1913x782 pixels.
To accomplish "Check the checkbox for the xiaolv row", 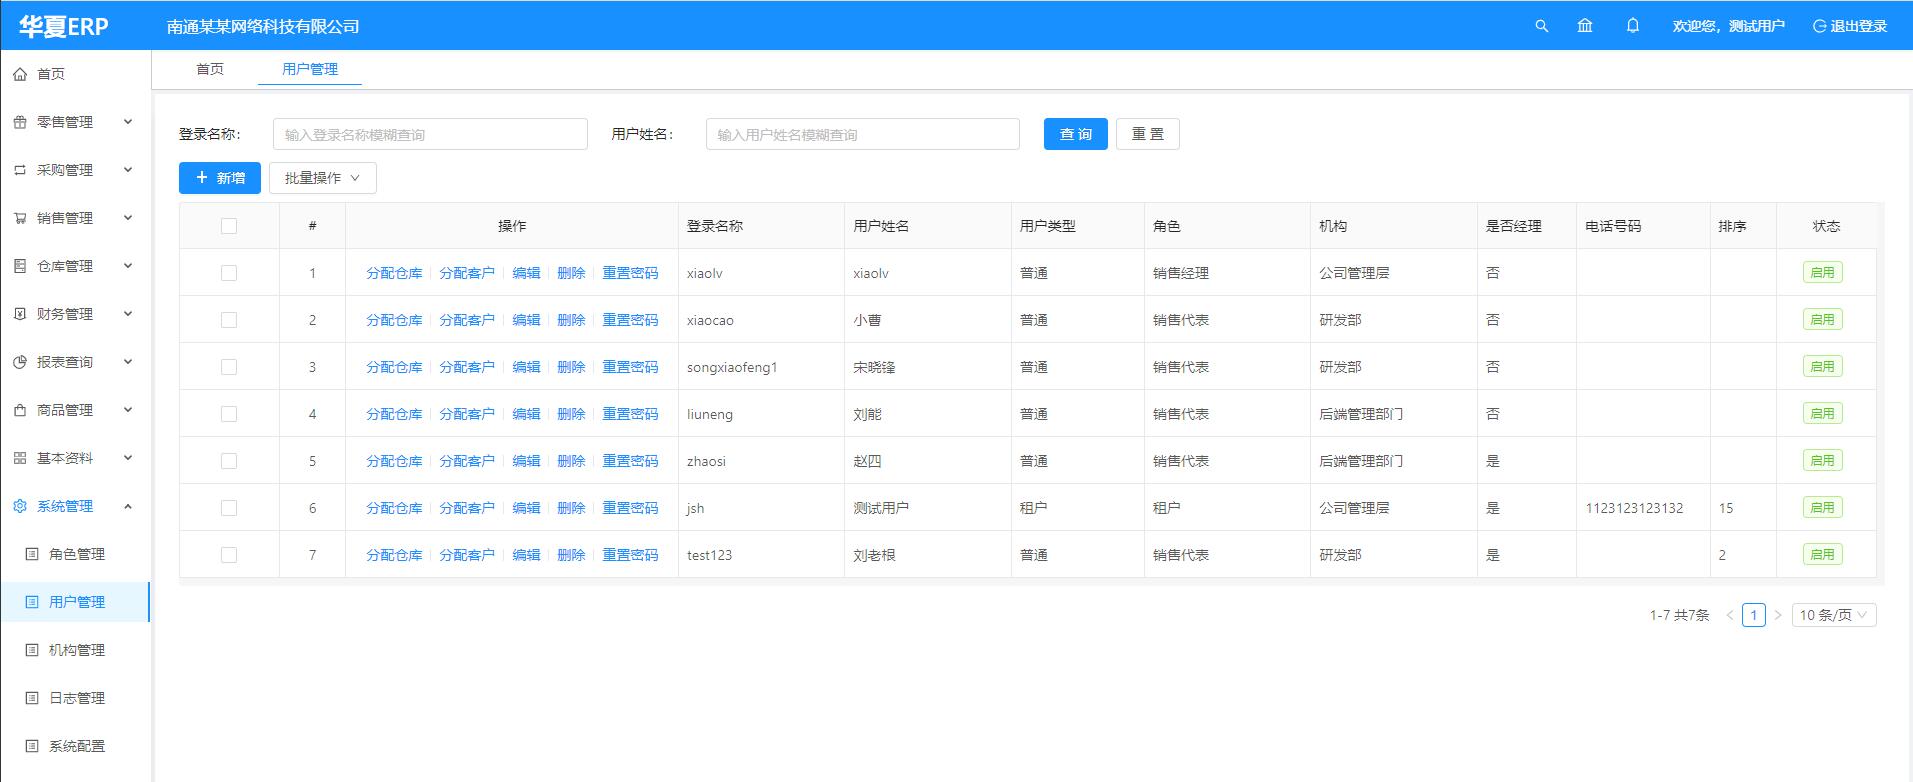I will tap(229, 273).
